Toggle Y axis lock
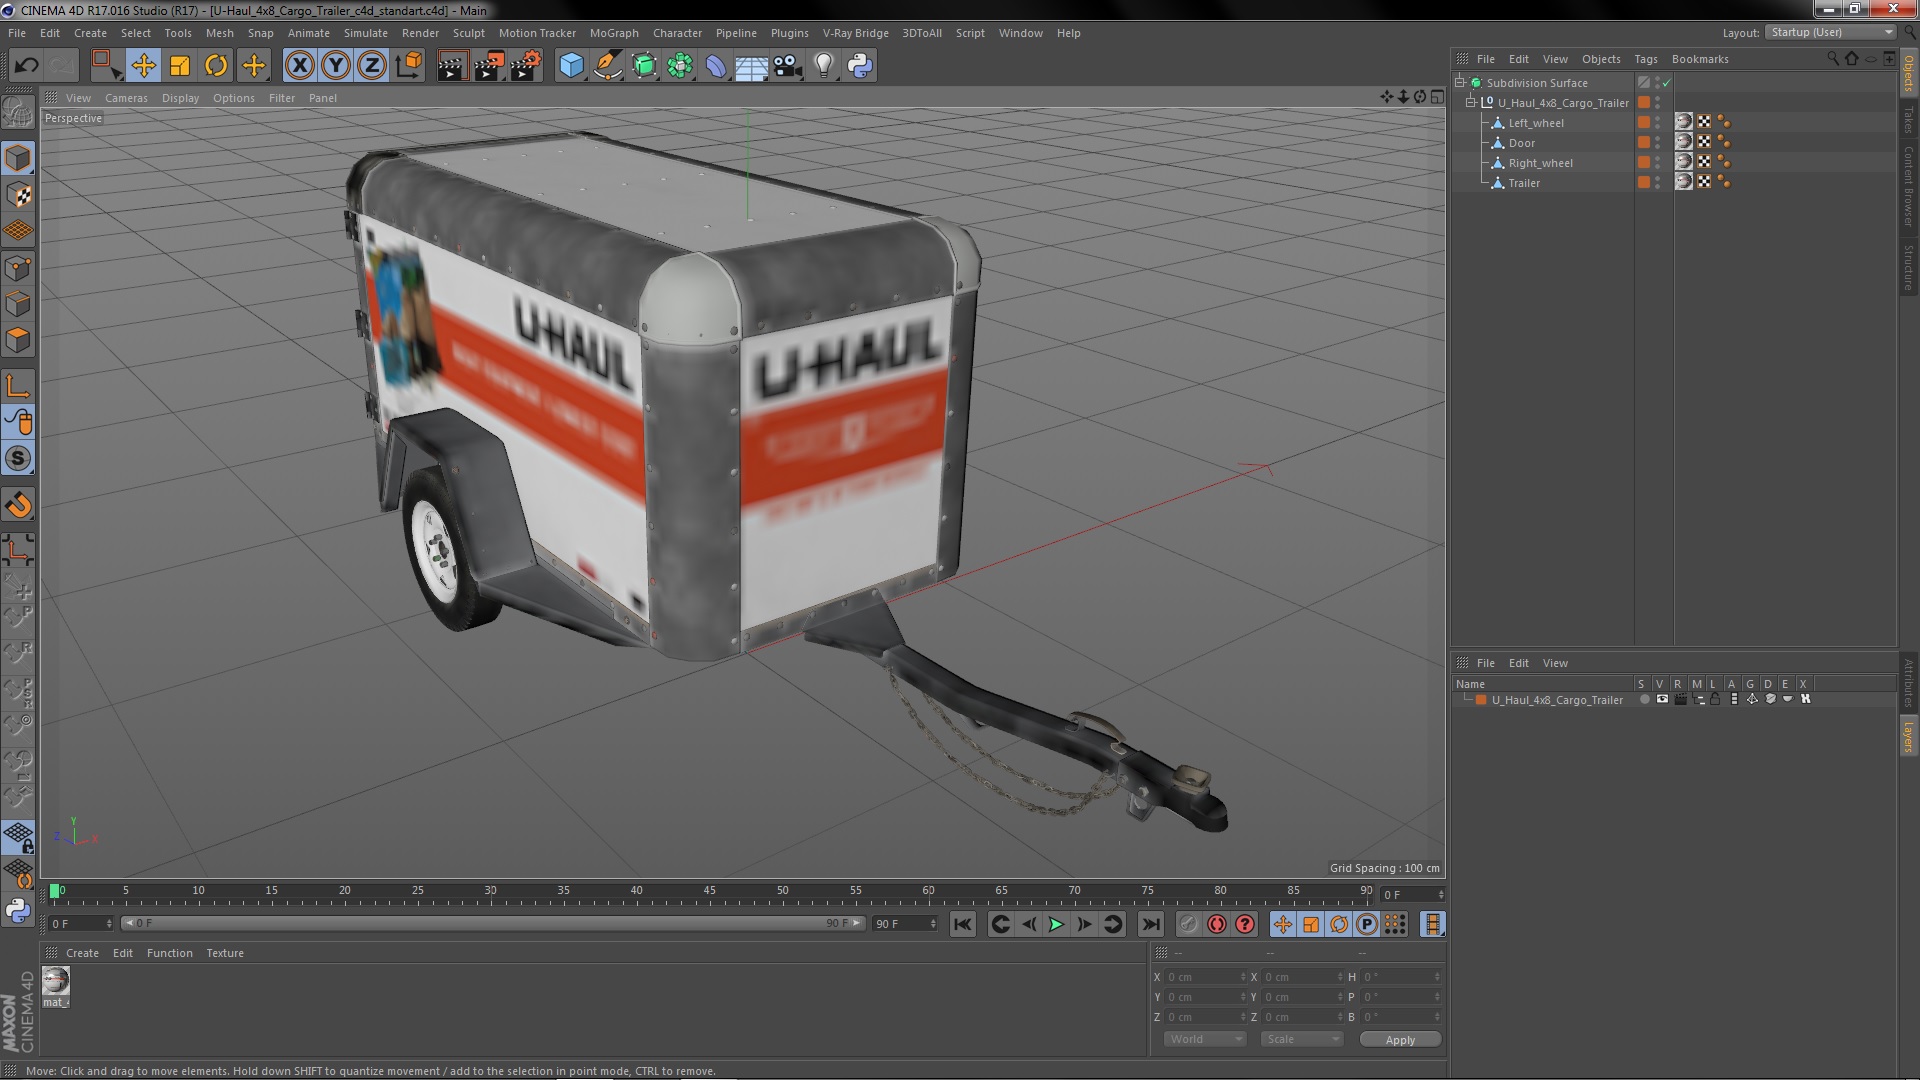Image resolution: width=1920 pixels, height=1080 pixels. tap(336, 66)
